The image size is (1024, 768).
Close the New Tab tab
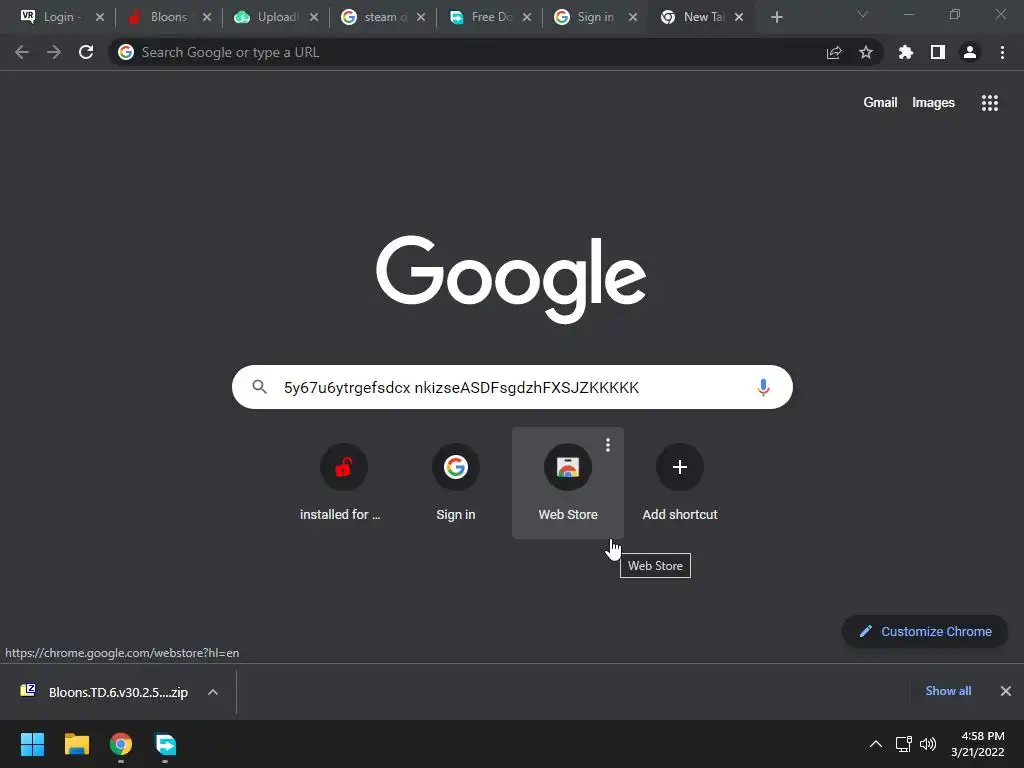pyautogui.click(x=739, y=18)
